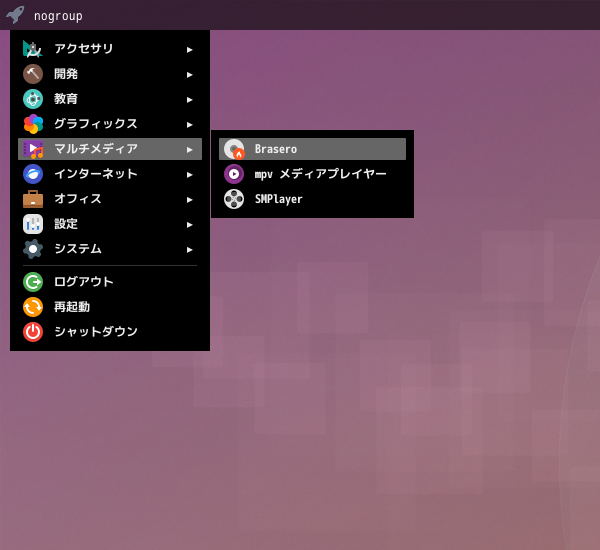600x550 pixels.
Task: Open the アクセサリ menu entry
Action: pos(110,49)
